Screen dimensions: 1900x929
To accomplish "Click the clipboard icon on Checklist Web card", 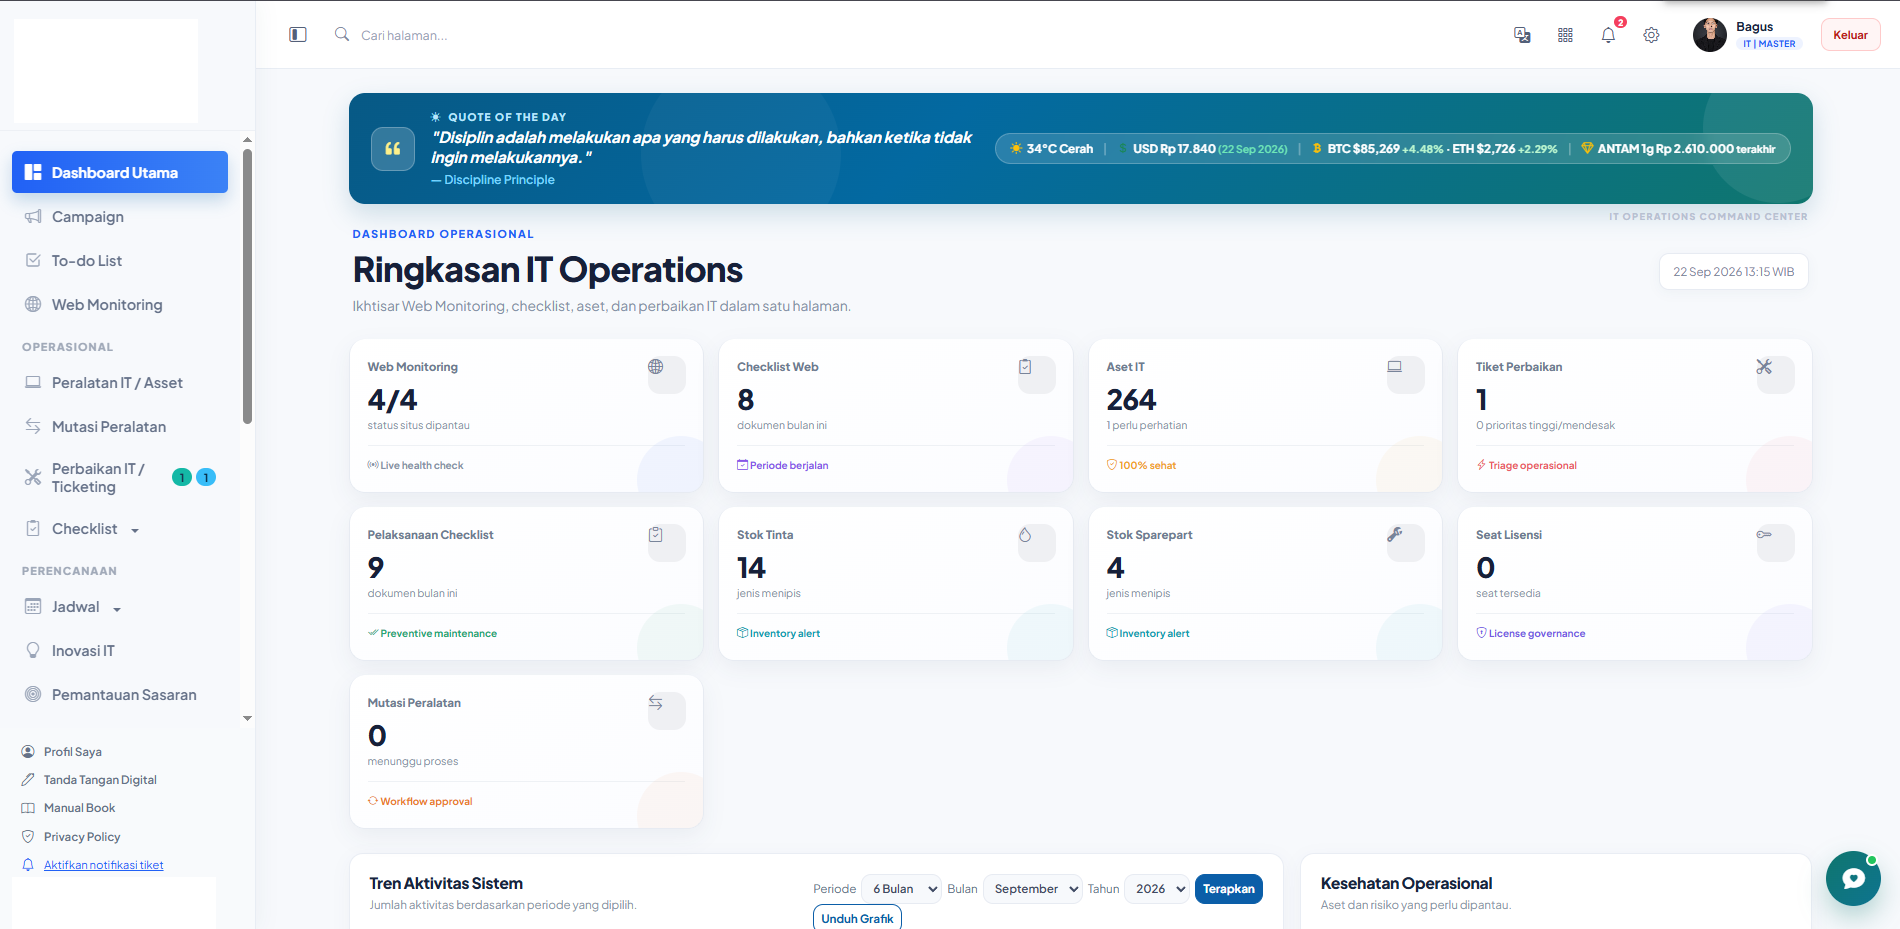I will click(1025, 367).
